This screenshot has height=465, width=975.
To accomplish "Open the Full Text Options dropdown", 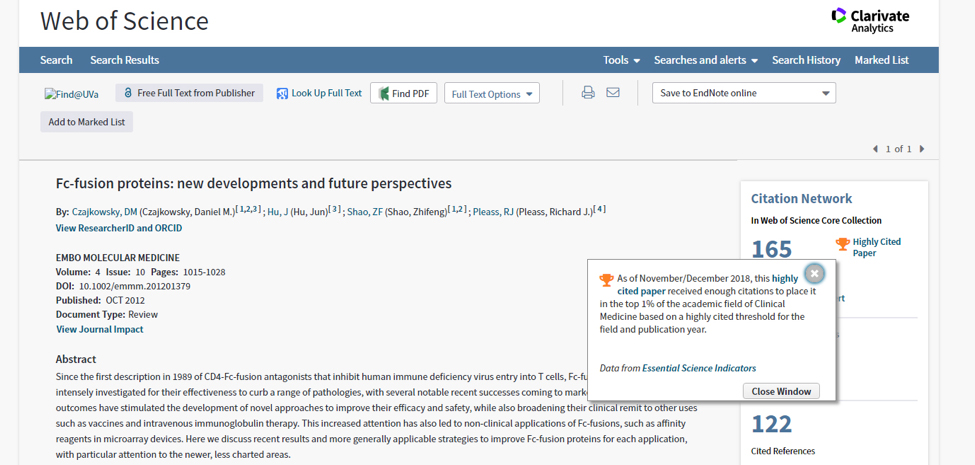I will [x=492, y=94].
